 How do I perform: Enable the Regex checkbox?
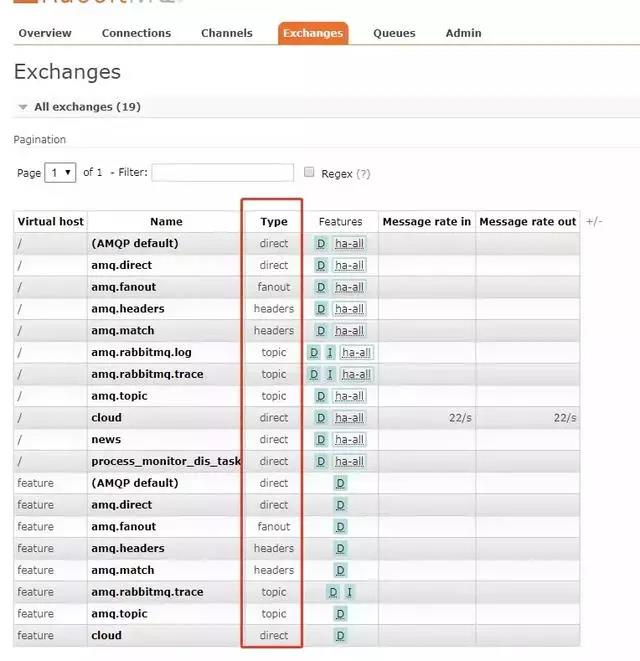pyautogui.click(x=309, y=172)
